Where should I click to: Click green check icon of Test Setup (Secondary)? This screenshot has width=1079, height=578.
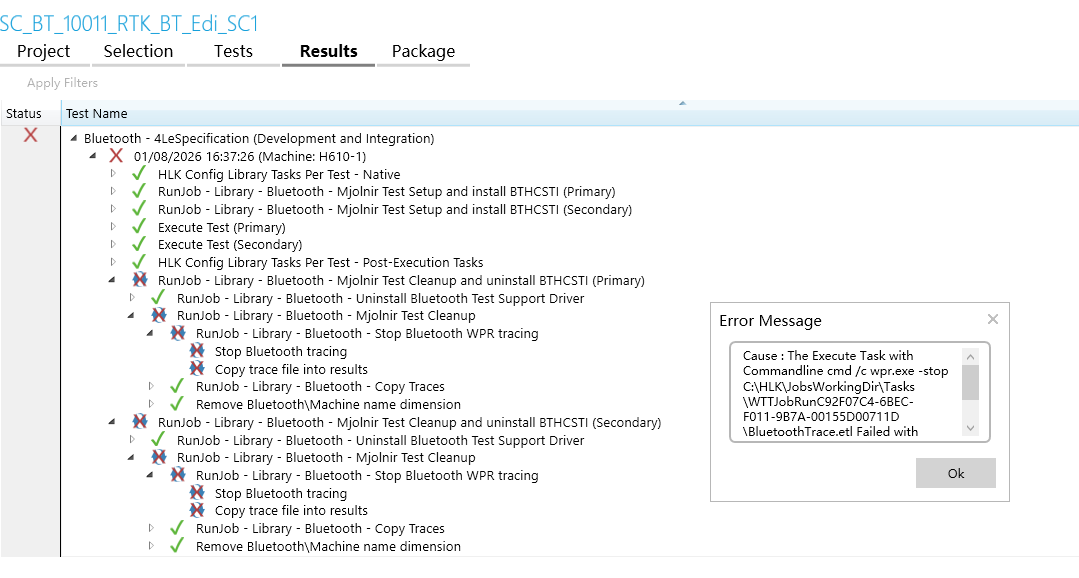click(139, 208)
